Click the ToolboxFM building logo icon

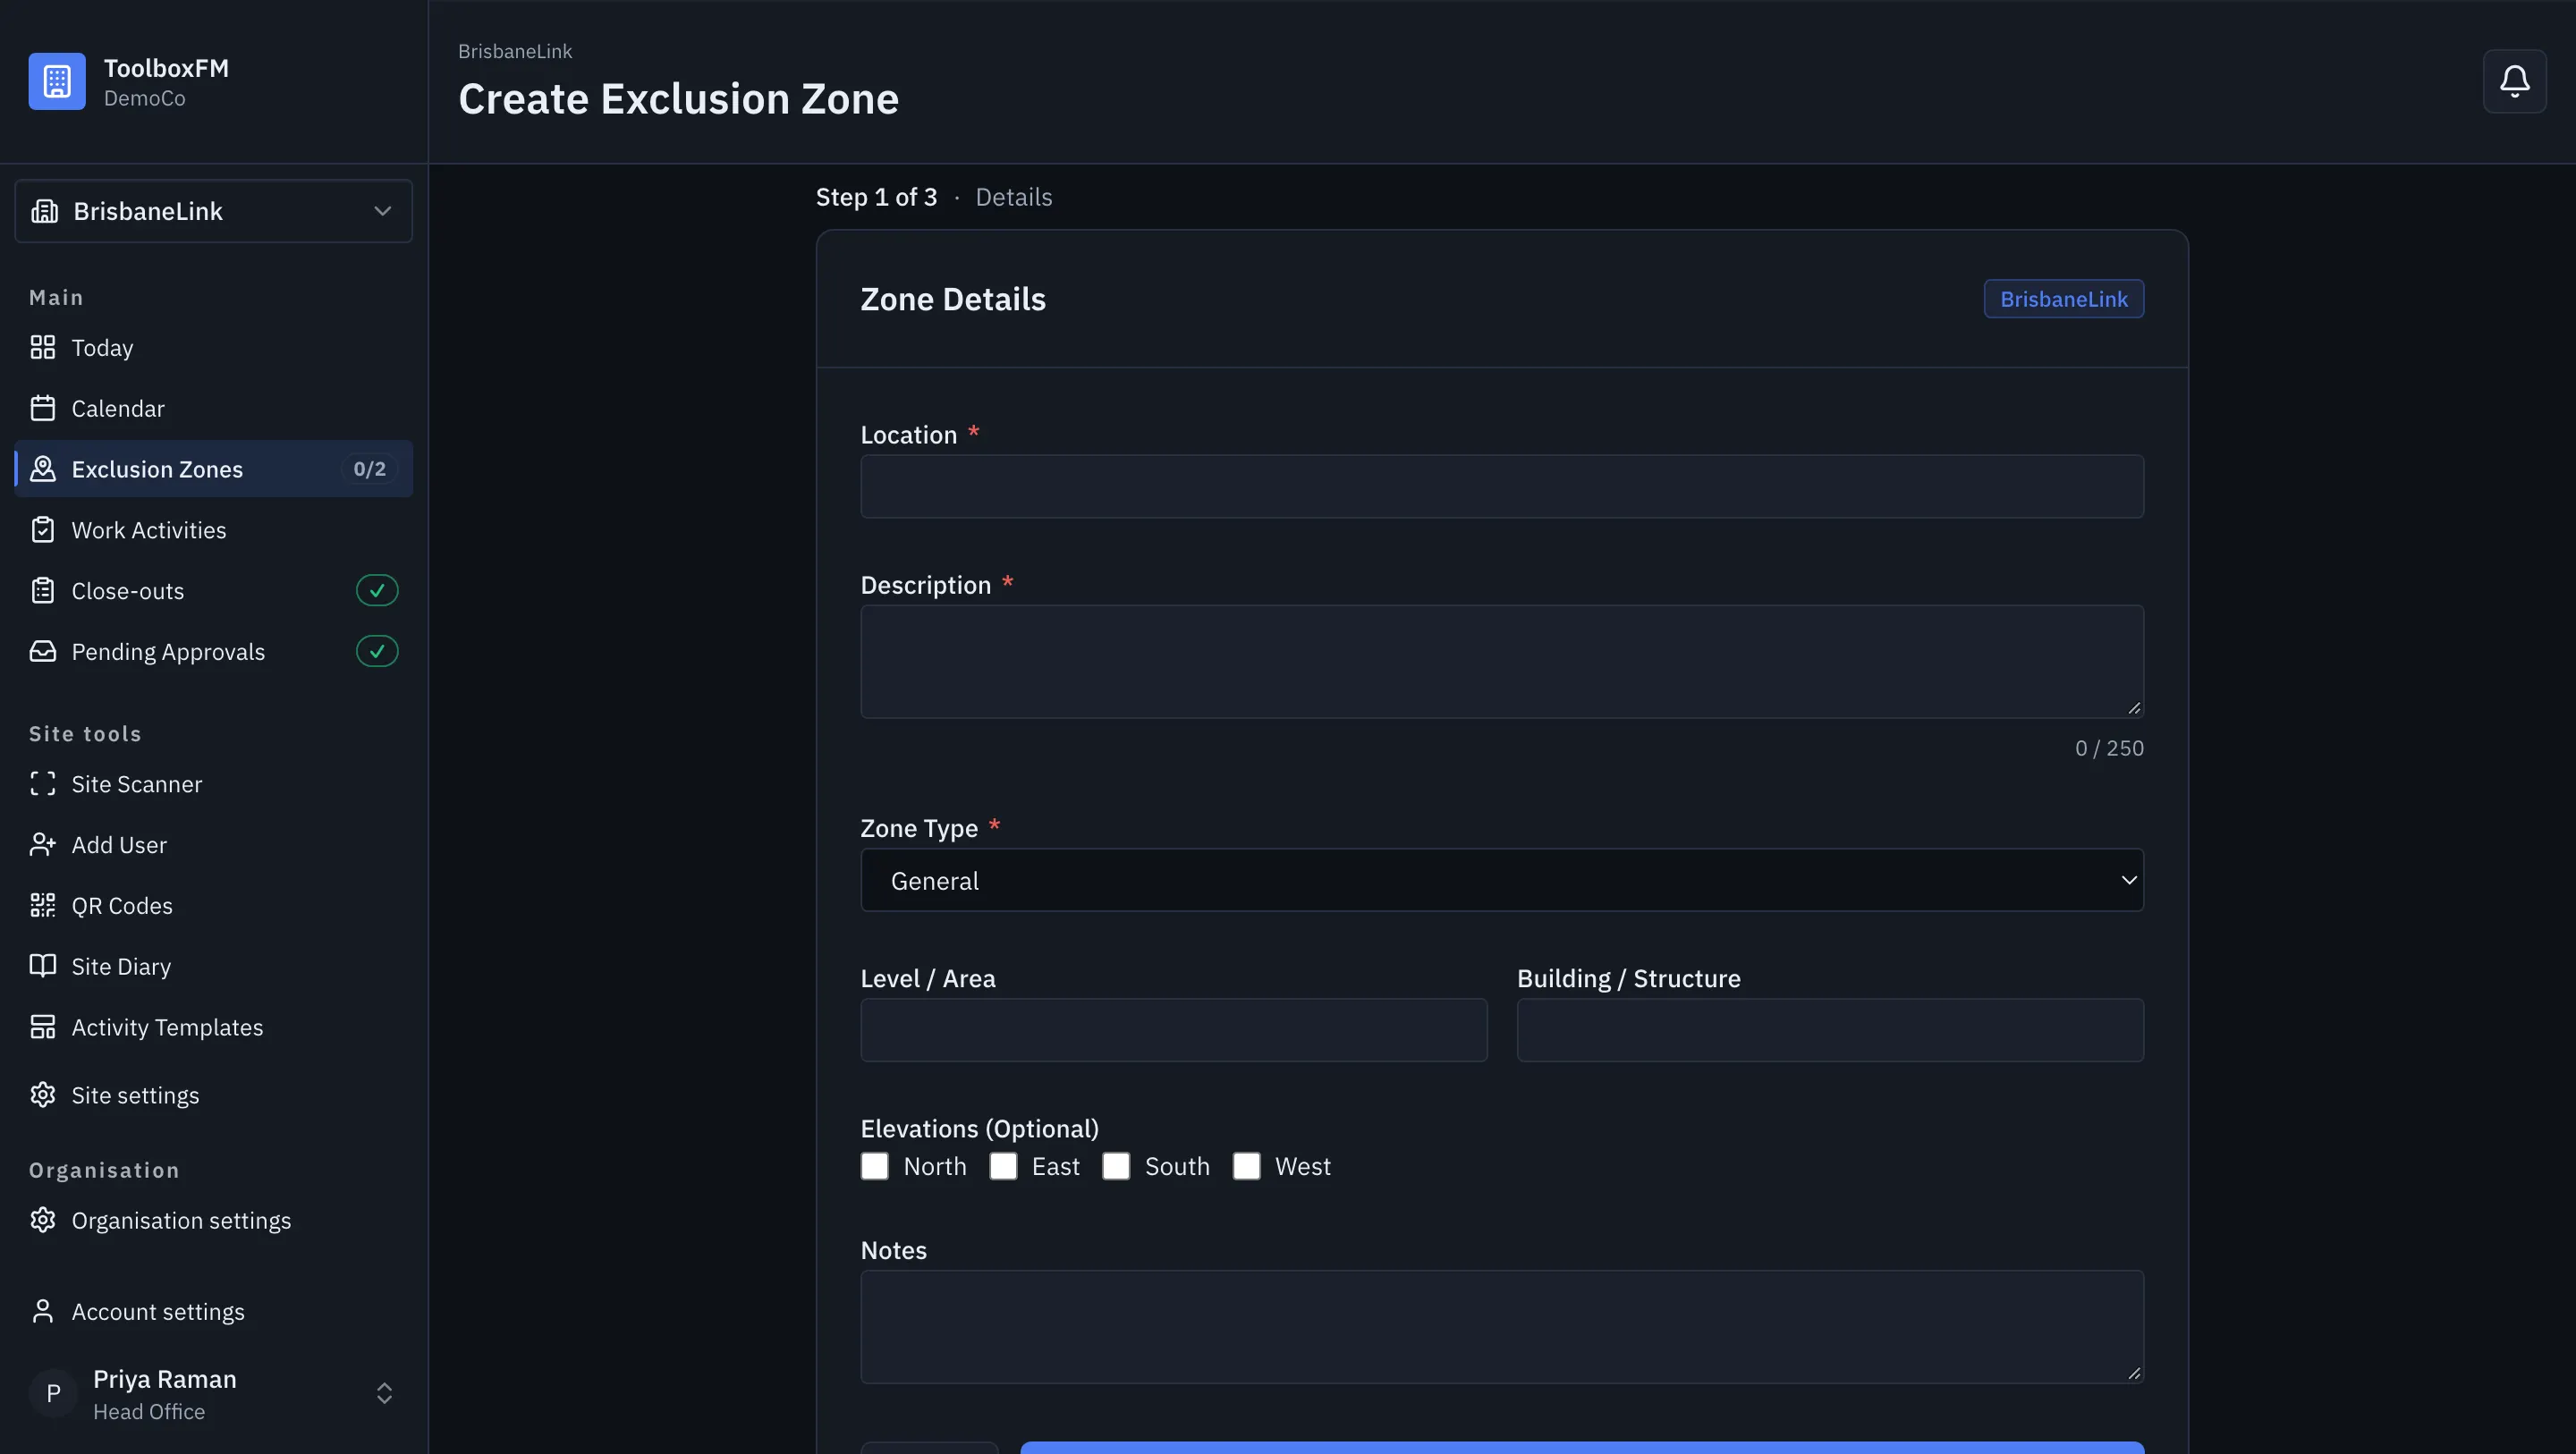coord(57,81)
